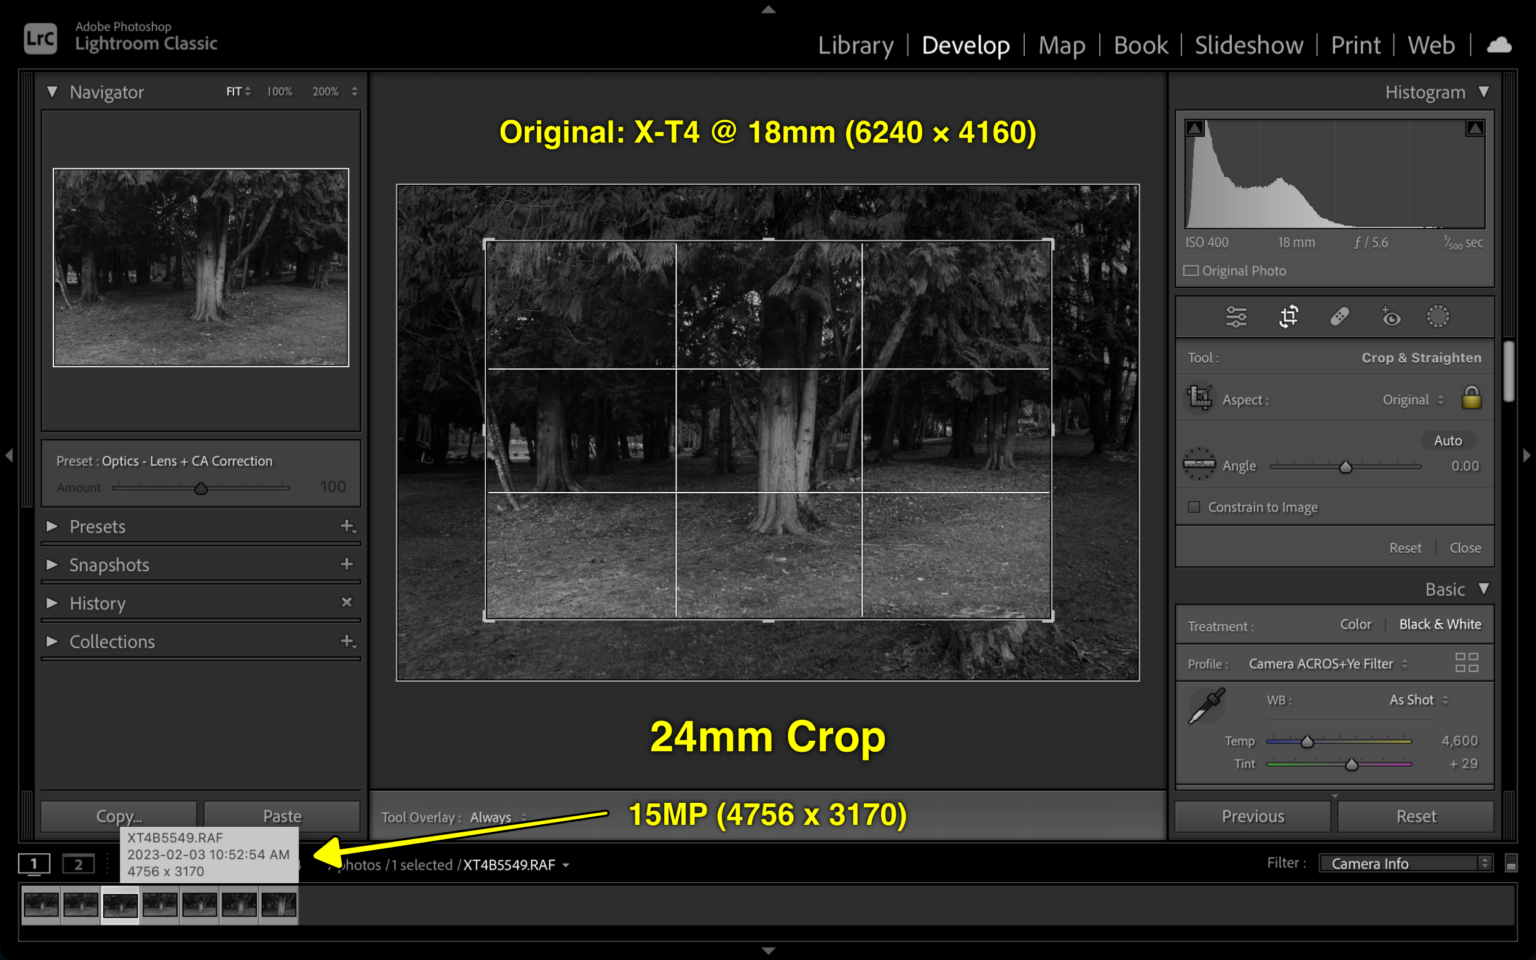Click the Temp slider handle
Viewport: 1536px width, 960px height.
click(x=1306, y=741)
